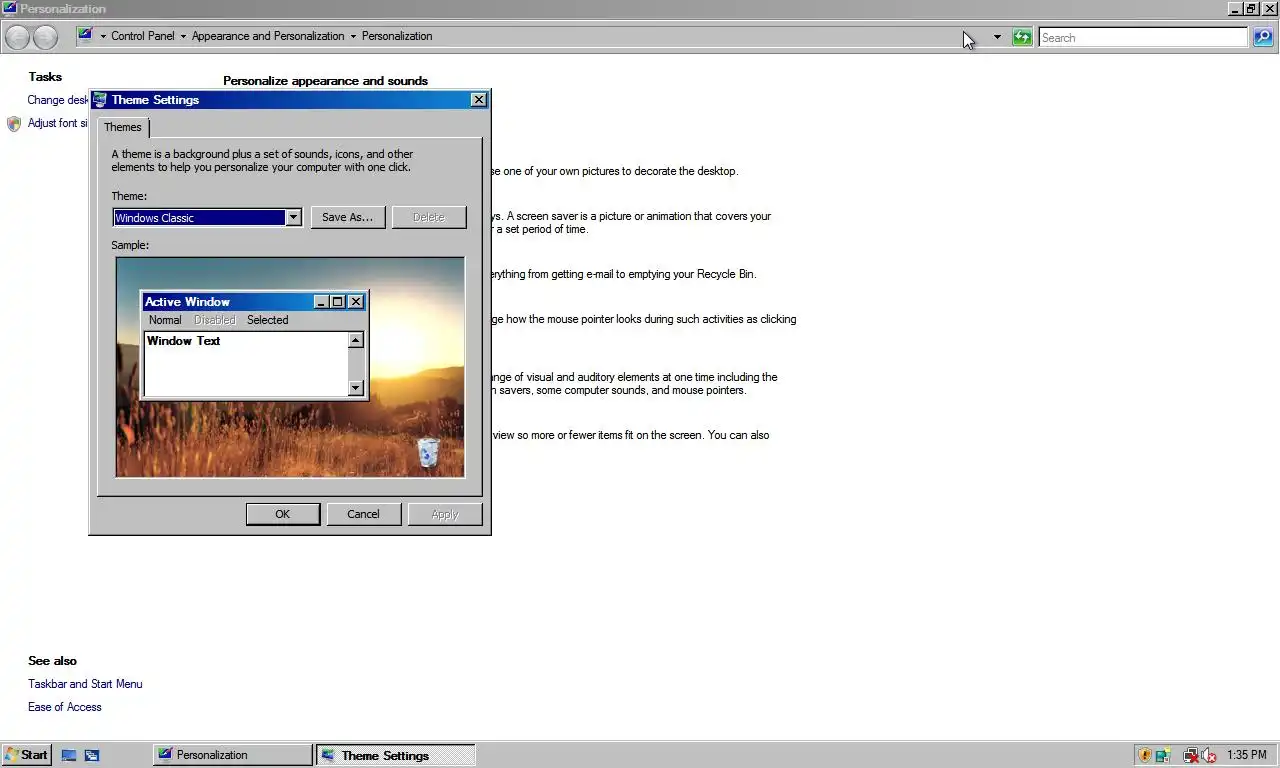This screenshot has width=1280, height=768.
Task: Click Save As button
Action: [348, 217]
